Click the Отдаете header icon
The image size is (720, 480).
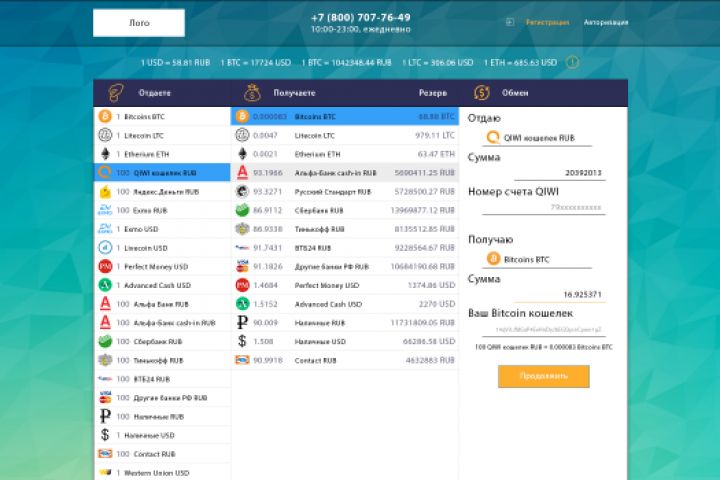point(116,93)
